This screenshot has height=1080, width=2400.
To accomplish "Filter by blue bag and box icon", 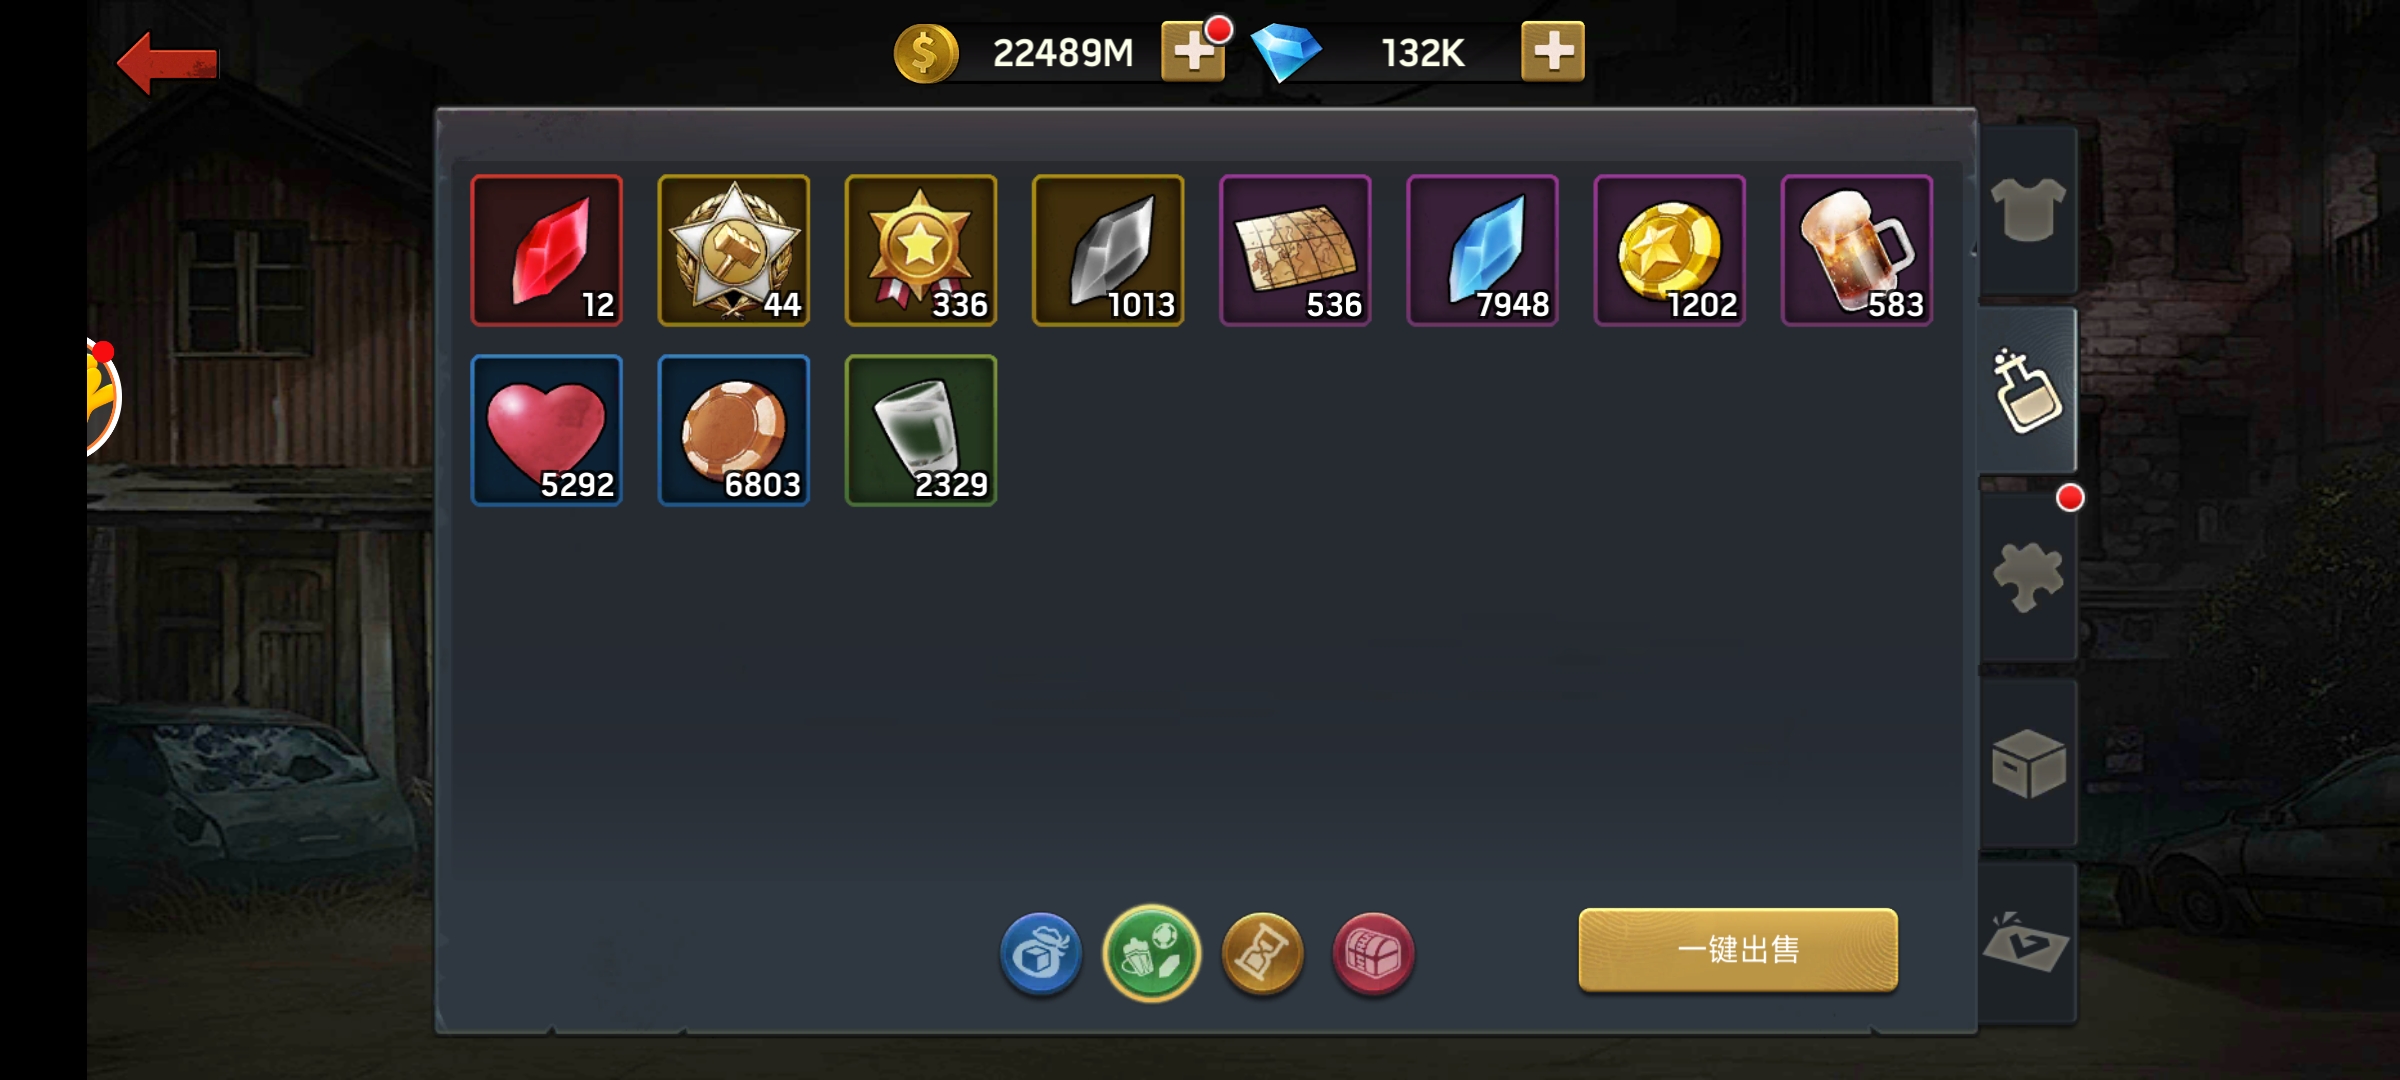I will click(1041, 954).
